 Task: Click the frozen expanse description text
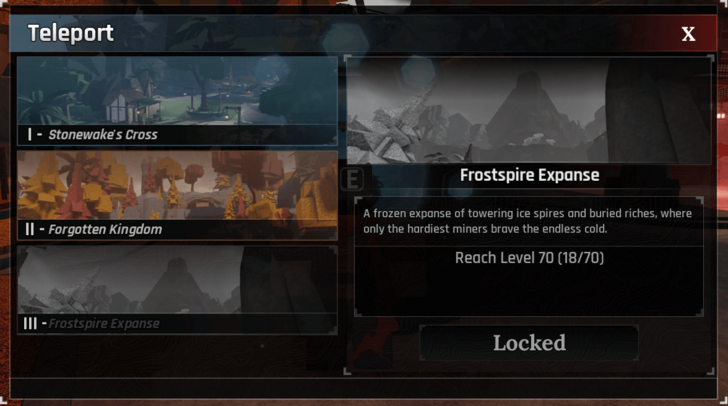click(527, 221)
